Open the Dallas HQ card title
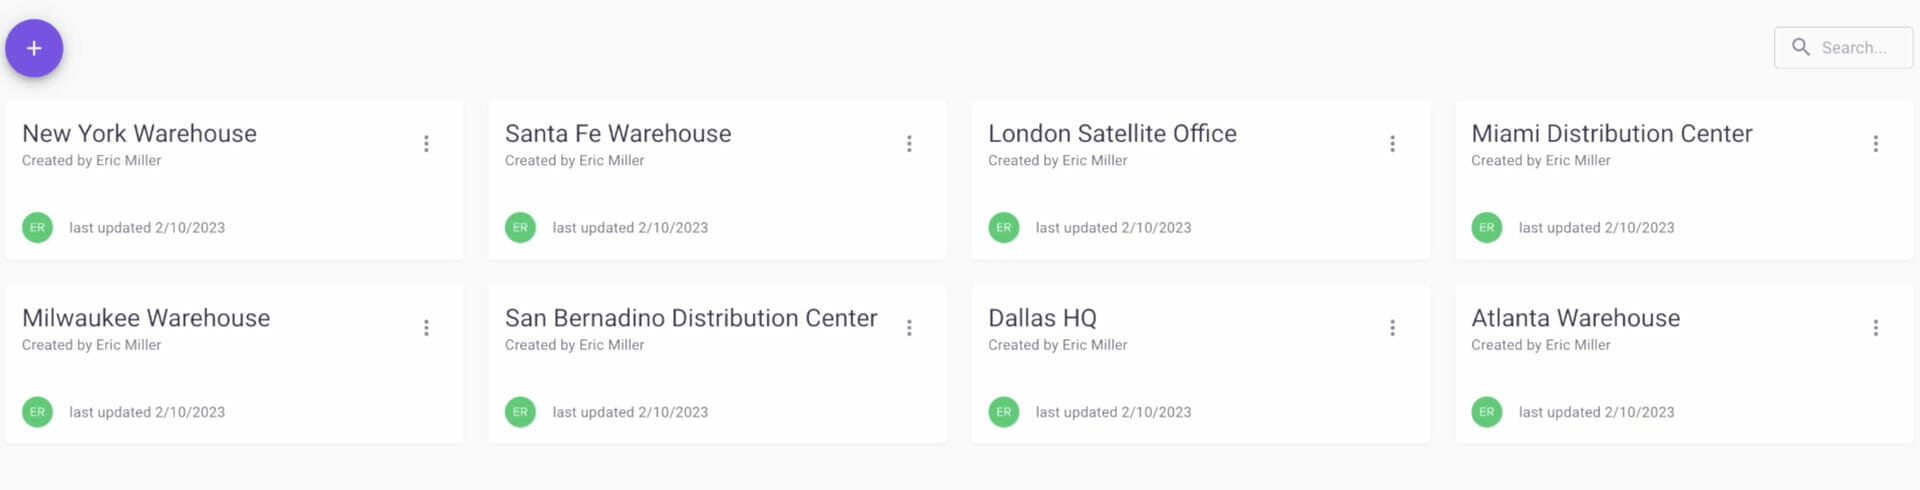1920x490 pixels. tap(1042, 318)
